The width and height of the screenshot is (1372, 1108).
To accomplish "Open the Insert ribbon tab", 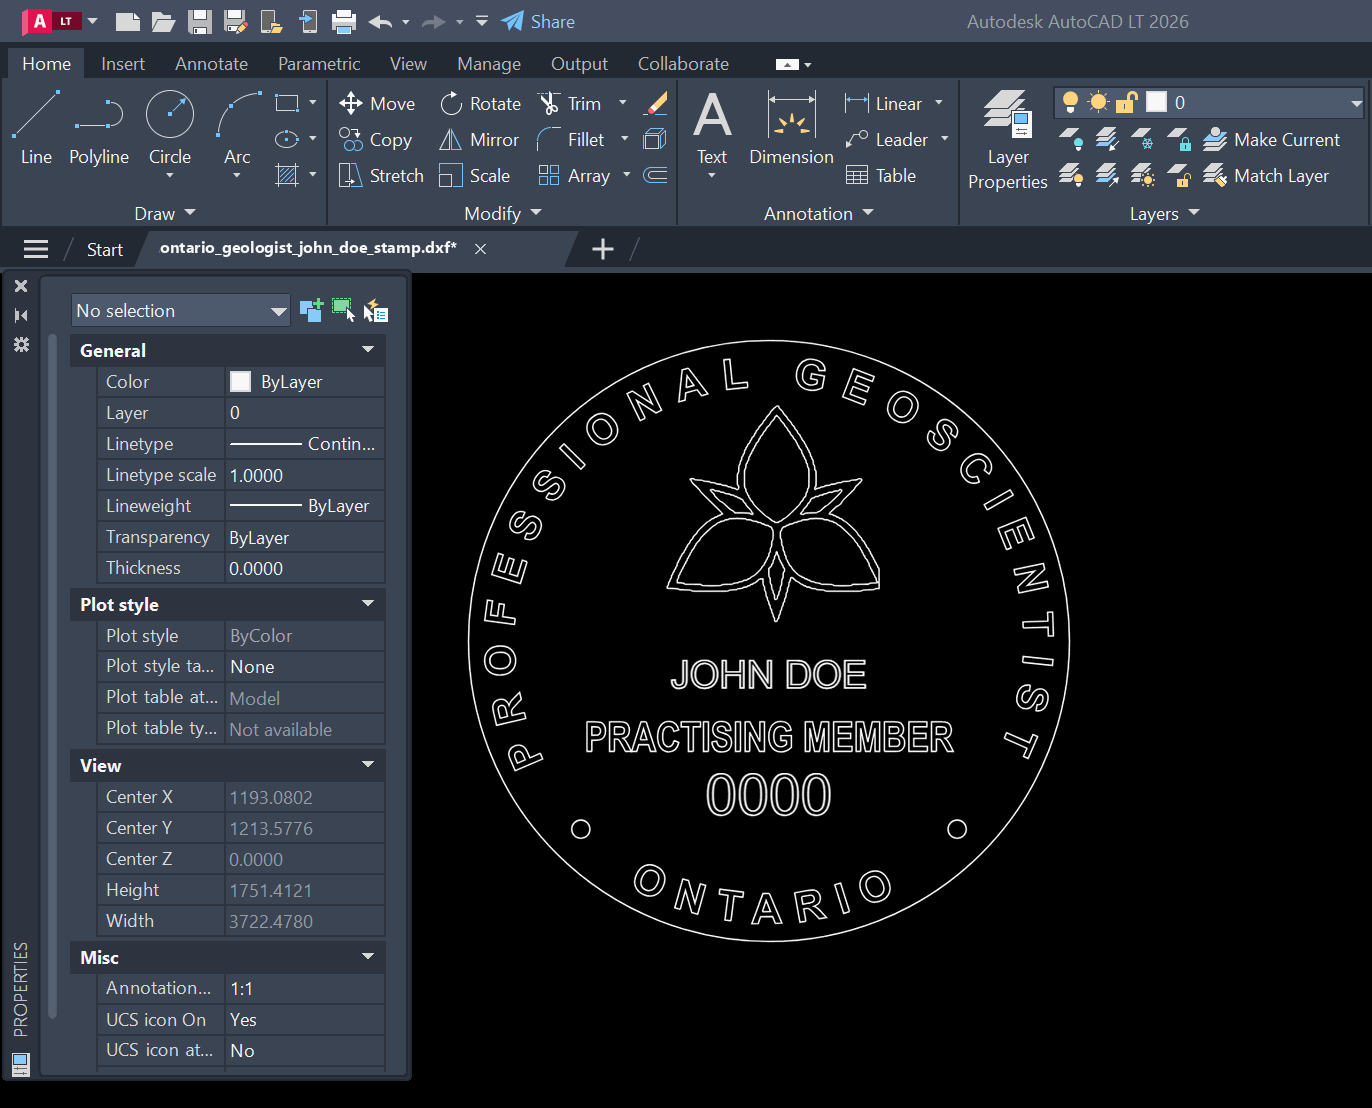I will [x=123, y=63].
